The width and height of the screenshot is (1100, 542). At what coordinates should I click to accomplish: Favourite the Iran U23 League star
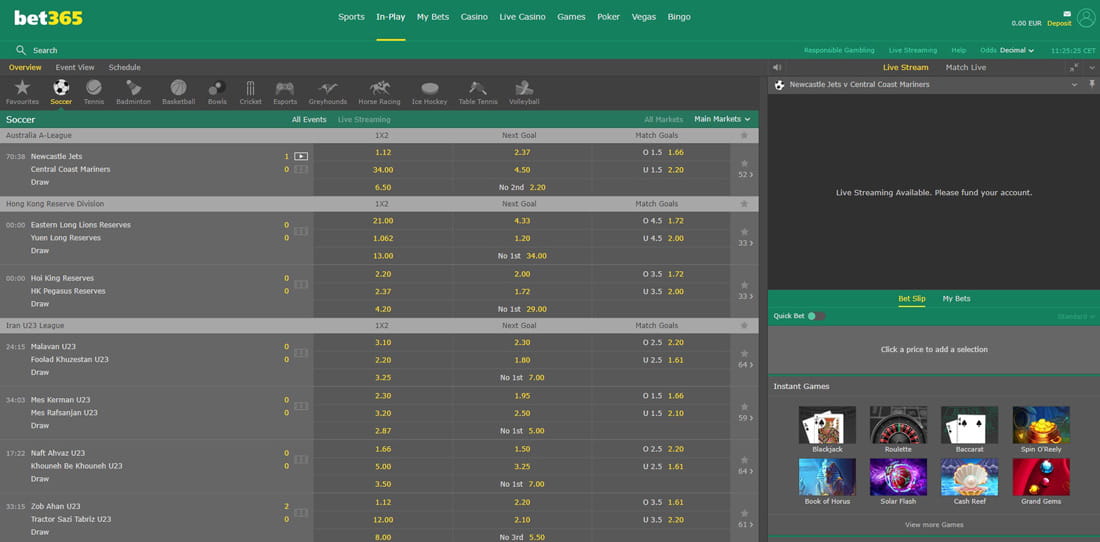point(744,326)
